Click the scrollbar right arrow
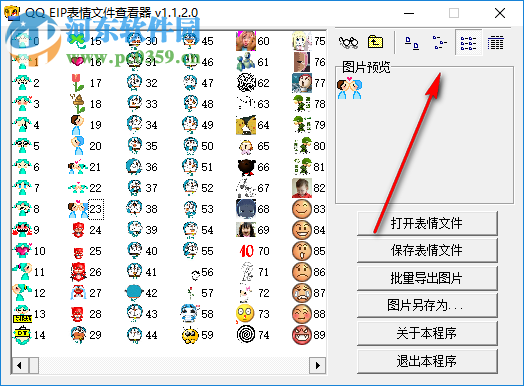Viewport: 524px width, 386px height. (318, 365)
